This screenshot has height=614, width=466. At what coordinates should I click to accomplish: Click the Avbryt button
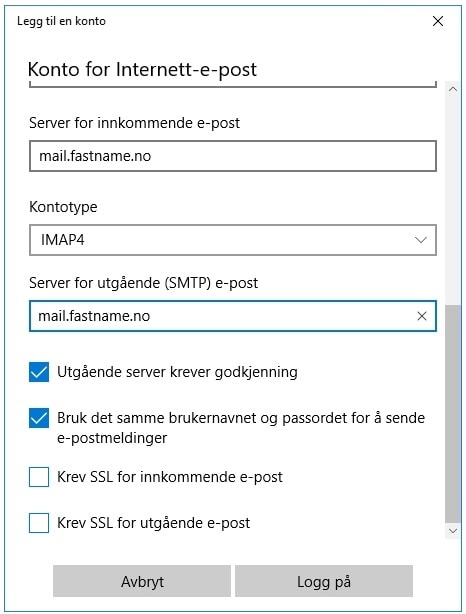142,581
